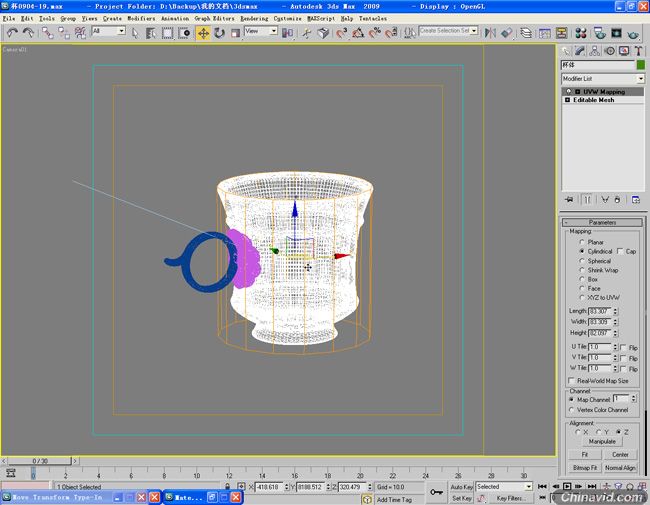Toggle 3D Snaps icon
Screen dimensions: 650x505
(x=342, y=33)
